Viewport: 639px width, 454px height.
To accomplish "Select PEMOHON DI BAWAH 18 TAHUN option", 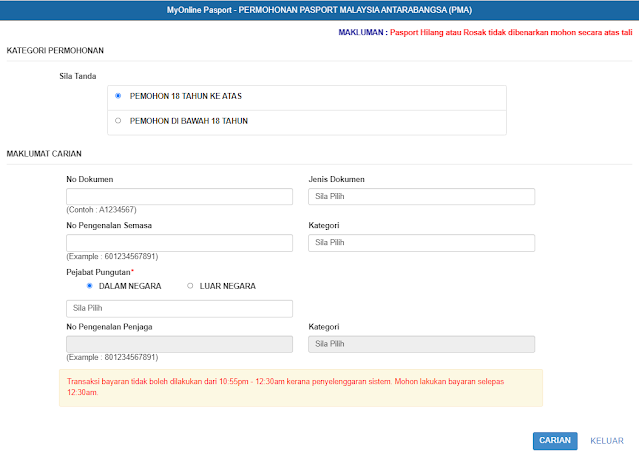I will pos(118,121).
